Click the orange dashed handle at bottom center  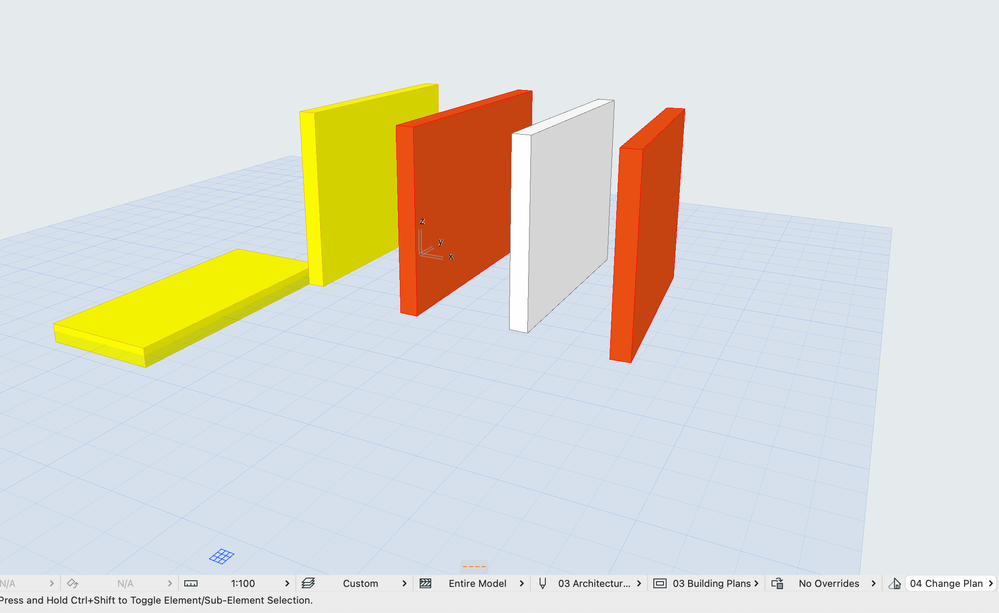[x=474, y=566]
